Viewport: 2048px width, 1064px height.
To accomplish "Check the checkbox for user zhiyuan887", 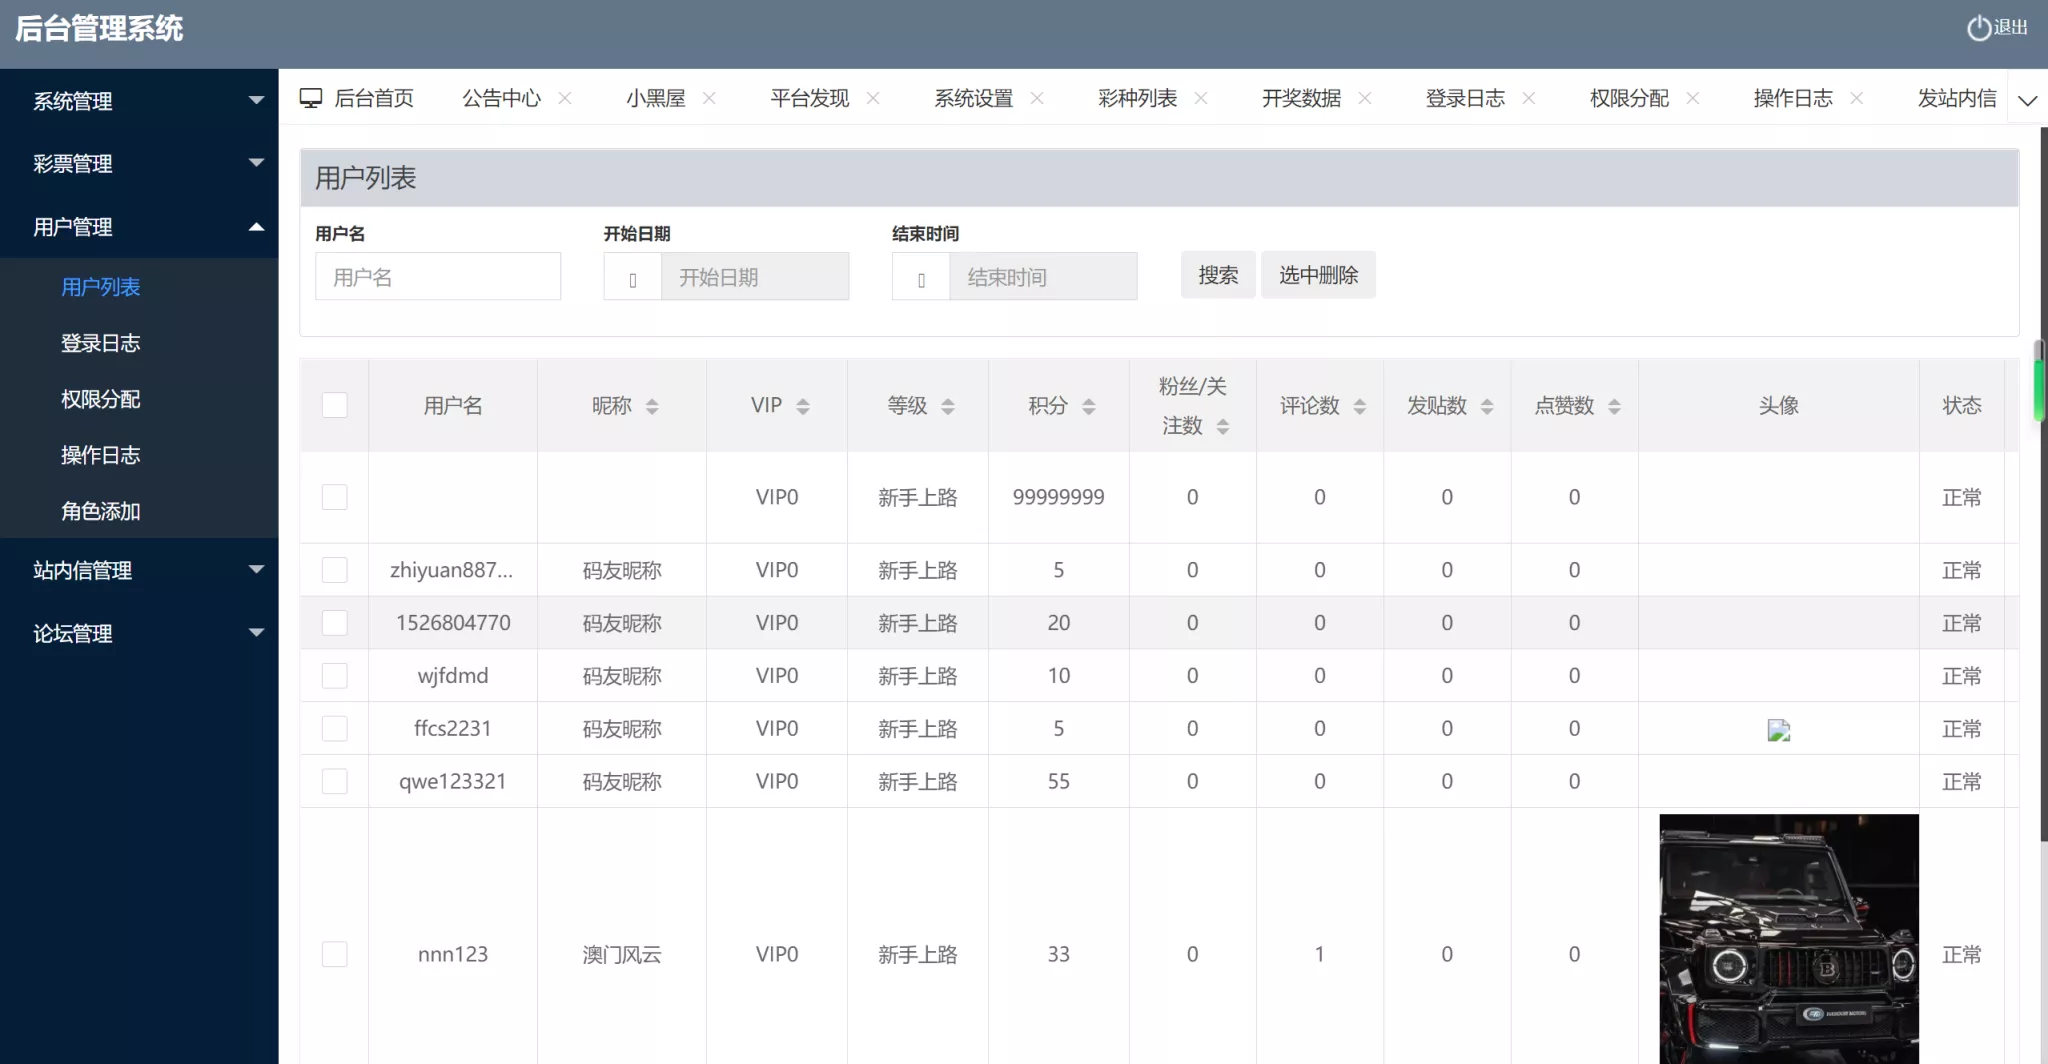I will (x=334, y=569).
